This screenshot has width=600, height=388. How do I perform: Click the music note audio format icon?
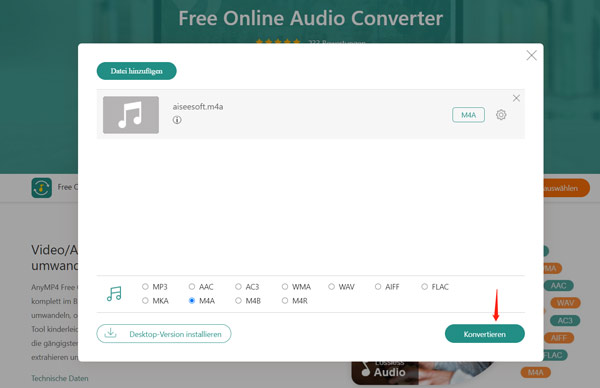(x=114, y=294)
